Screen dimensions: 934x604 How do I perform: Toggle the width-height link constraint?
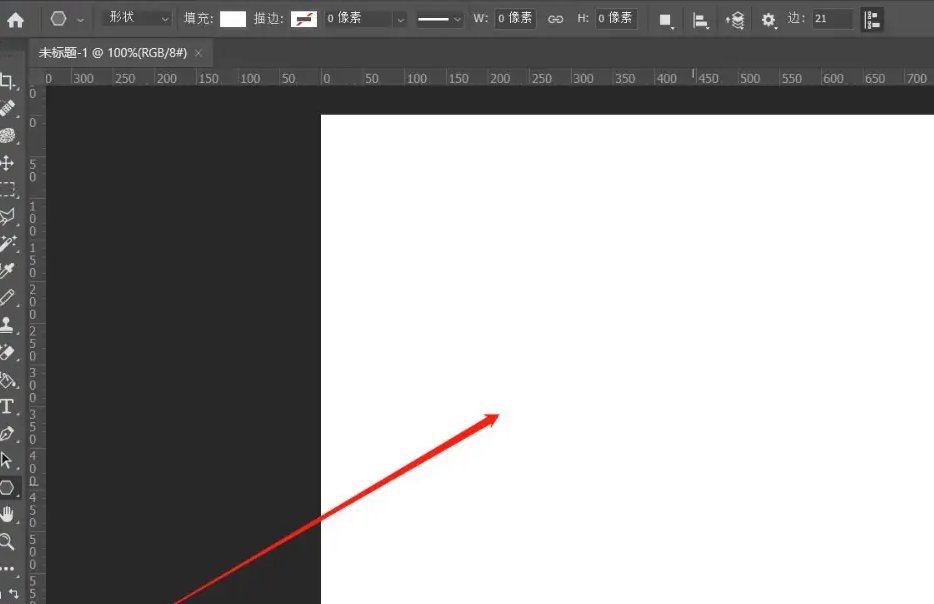click(555, 19)
